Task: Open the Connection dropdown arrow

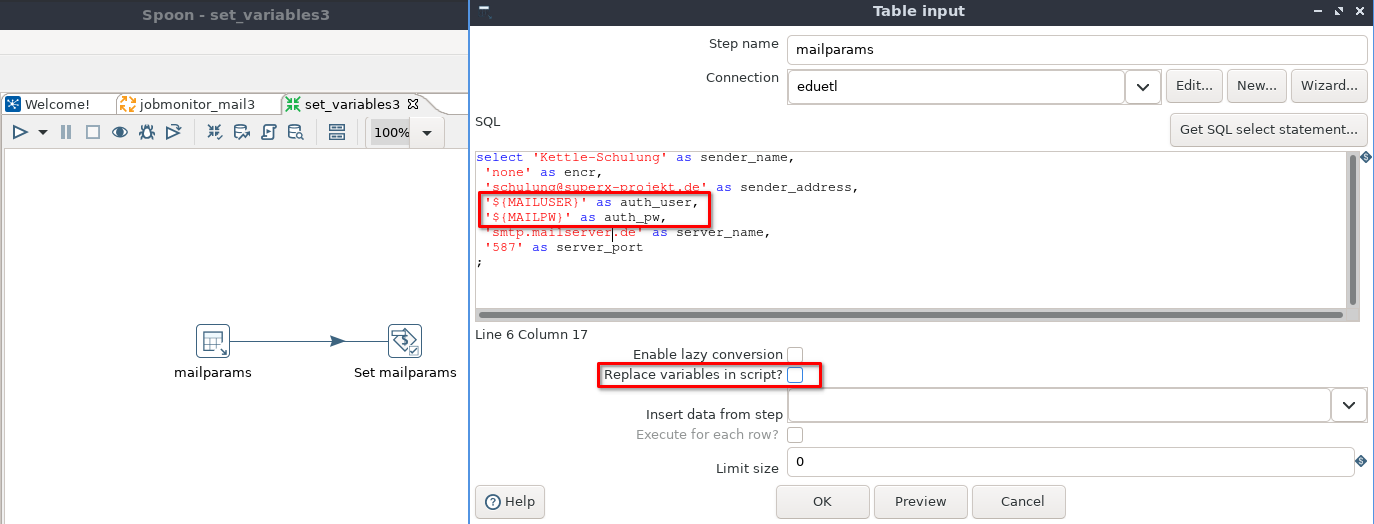Action: 1142,87
